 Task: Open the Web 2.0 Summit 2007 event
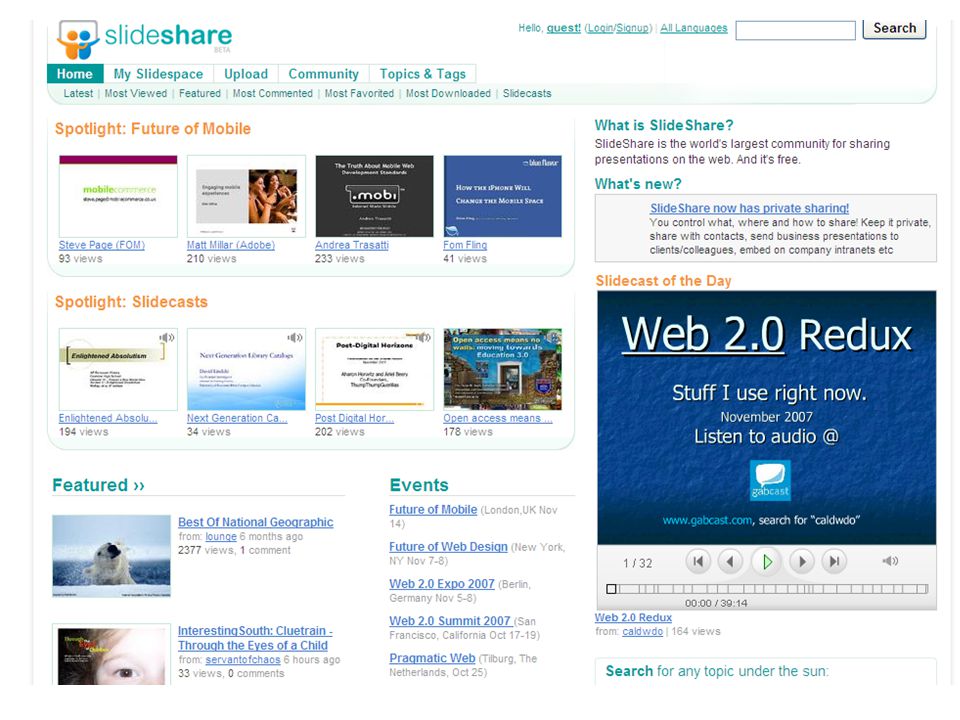click(x=450, y=621)
